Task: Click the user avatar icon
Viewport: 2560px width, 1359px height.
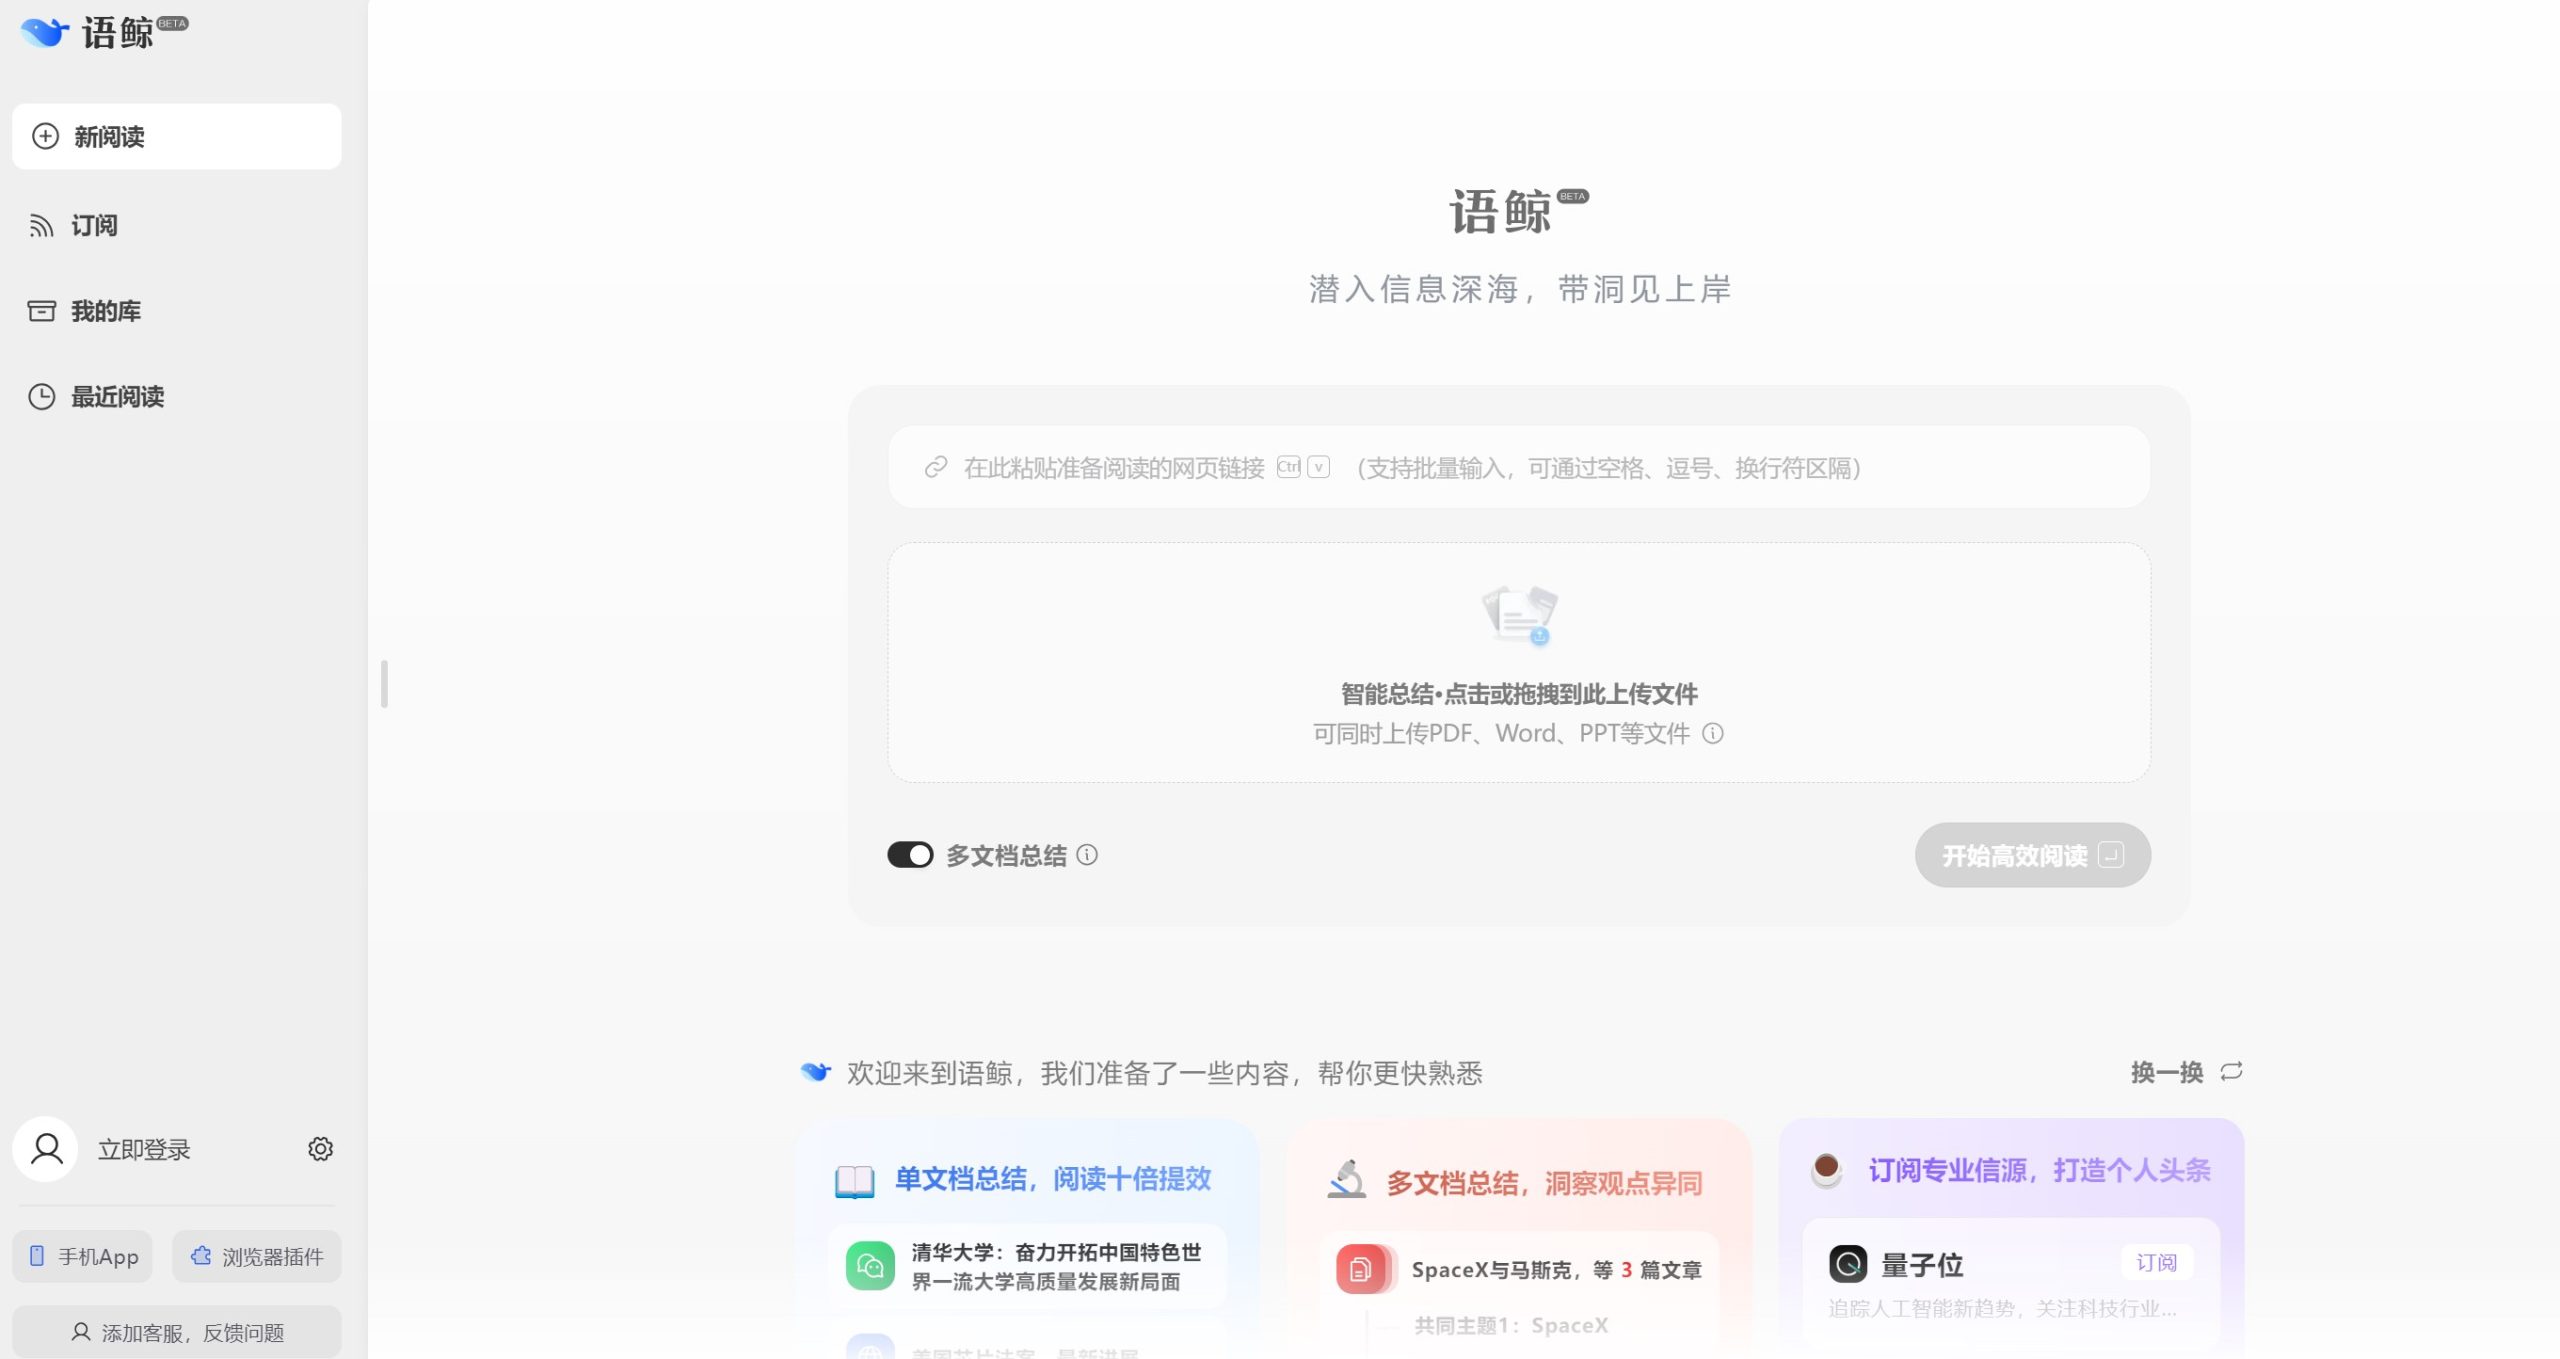Action: 45,1149
